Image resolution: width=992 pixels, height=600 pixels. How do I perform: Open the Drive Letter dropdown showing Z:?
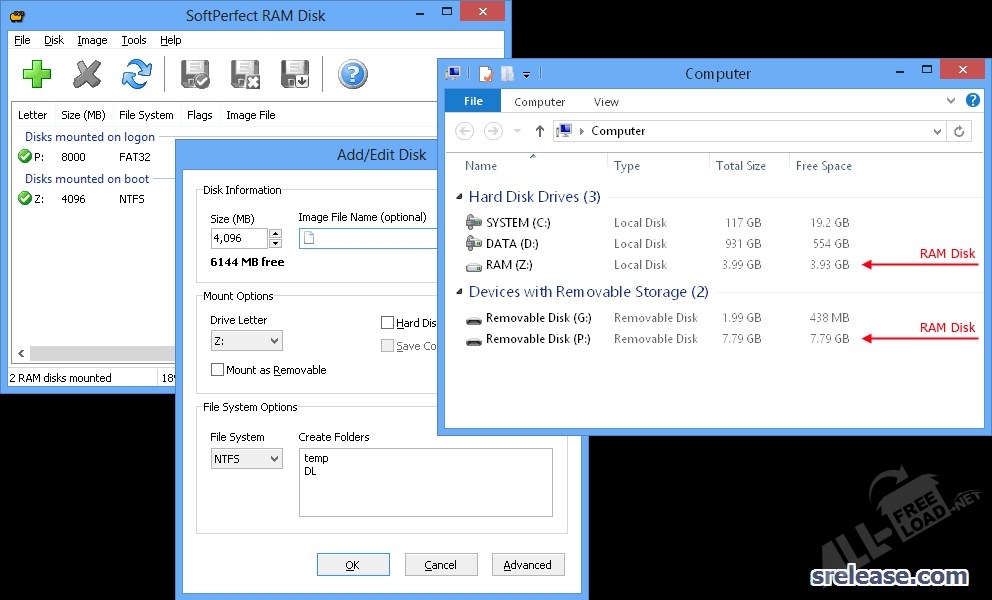tap(246, 341)
